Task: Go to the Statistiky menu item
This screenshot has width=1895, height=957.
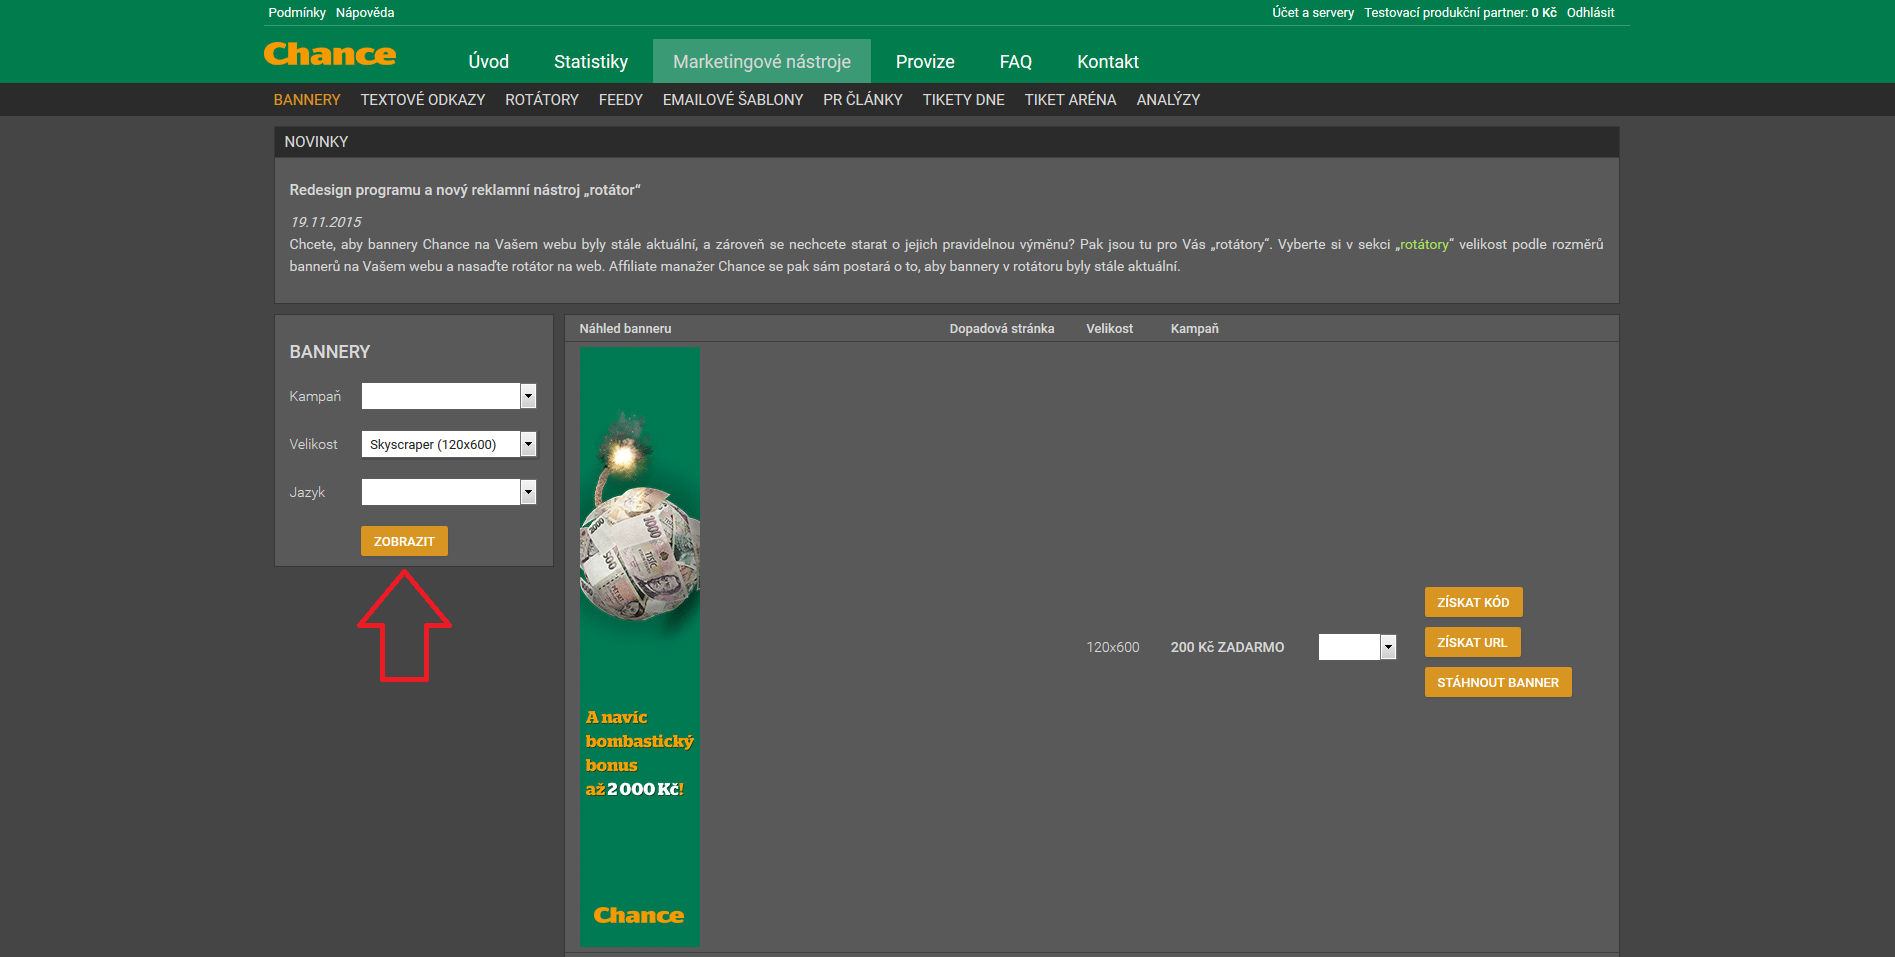Action: coord(591,61)
